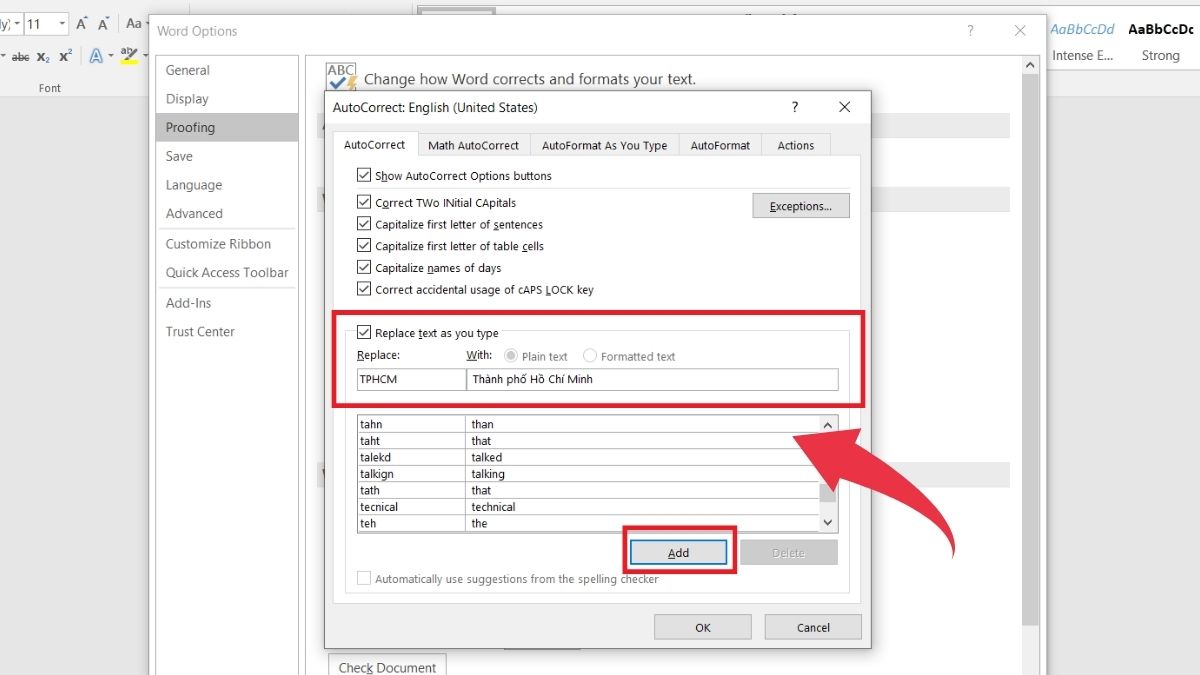
Task: Click the Change Case Aa icon
Action: coord(134,23)
